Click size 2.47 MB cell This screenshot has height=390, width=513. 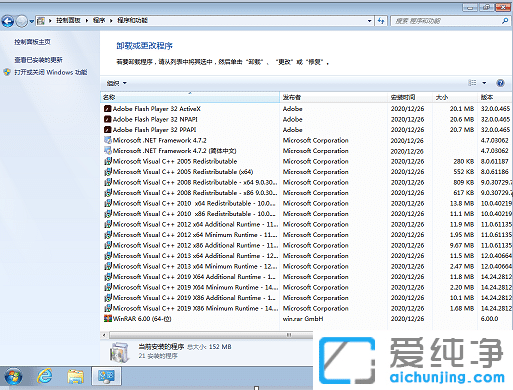coord(462,266)
